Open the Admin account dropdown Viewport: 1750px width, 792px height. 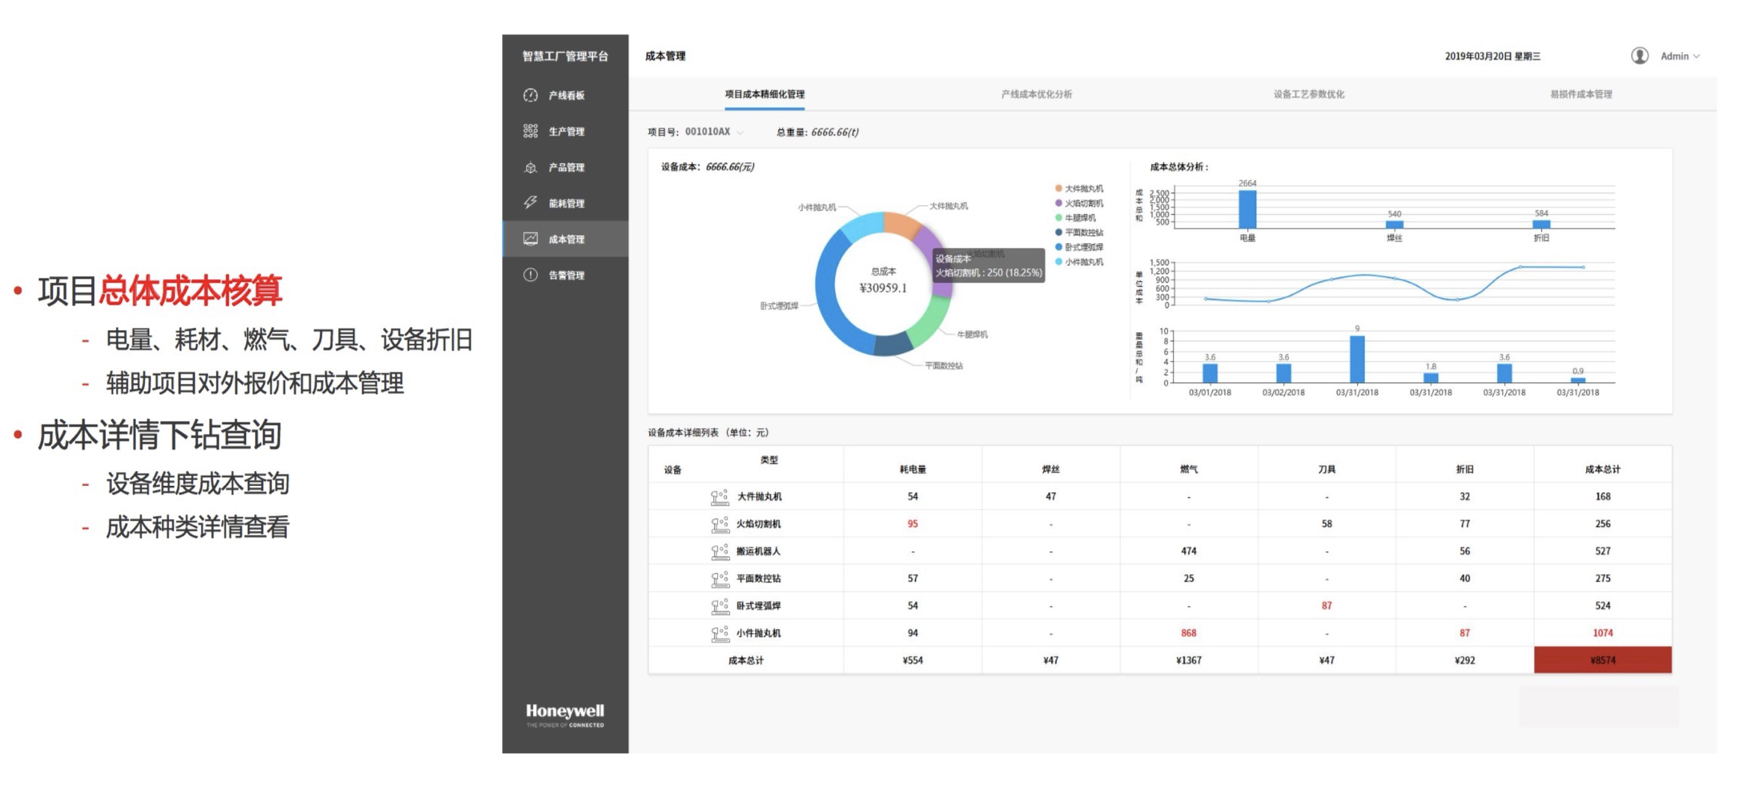pyautogui.click(x=1680, y=56)
